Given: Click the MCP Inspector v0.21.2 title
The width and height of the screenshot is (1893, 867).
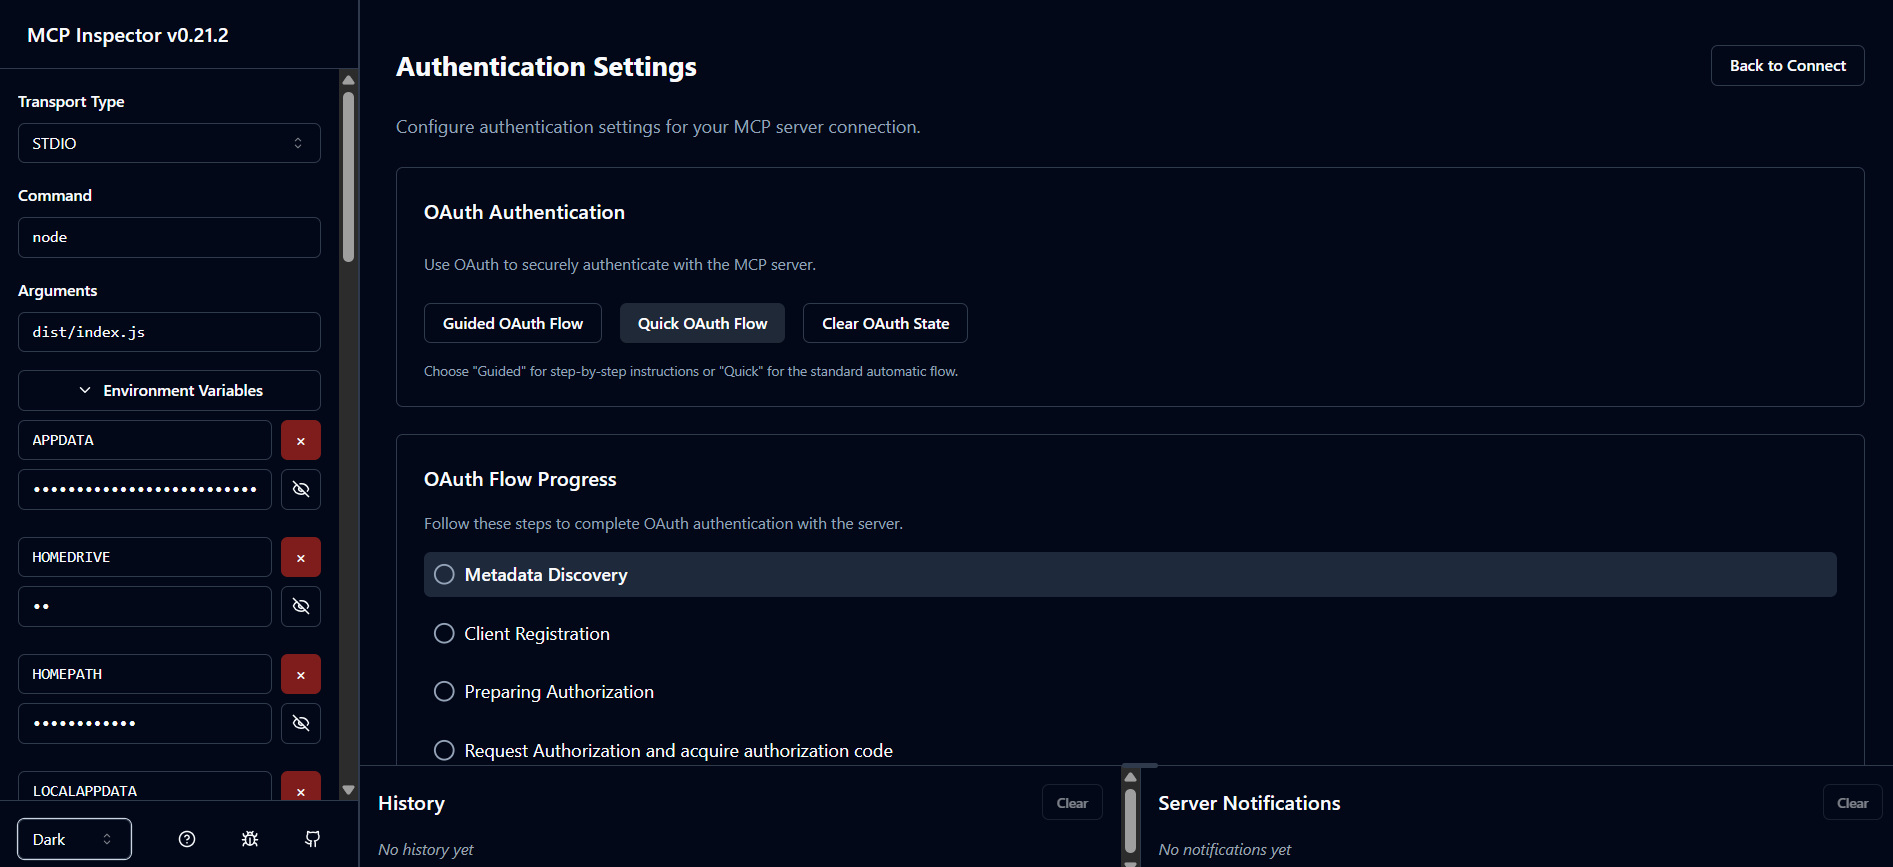Looking at the screenshot, I should point(128,35).
